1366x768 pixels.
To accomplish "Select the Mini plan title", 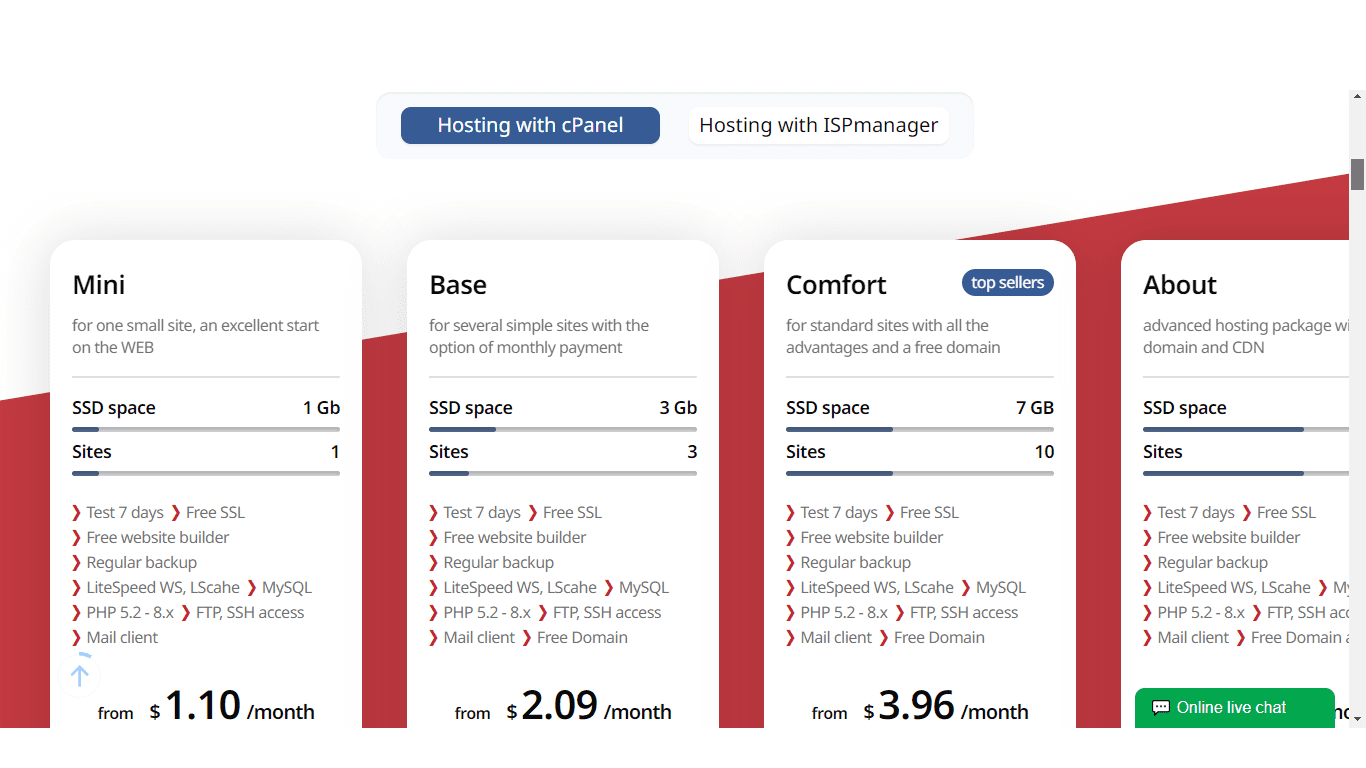I will [x=99, y=285].
